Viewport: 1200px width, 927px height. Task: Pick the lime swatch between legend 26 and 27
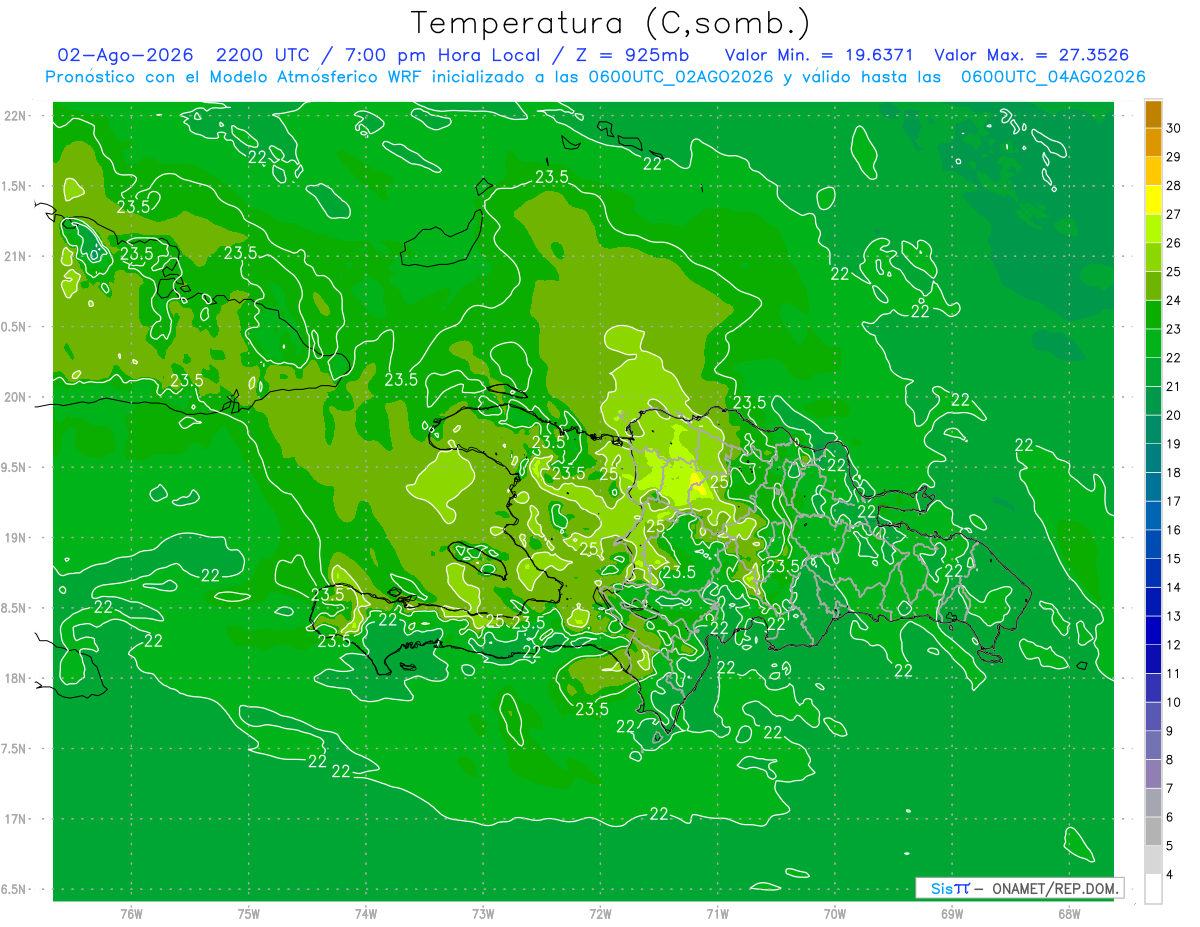(1153, 229)
